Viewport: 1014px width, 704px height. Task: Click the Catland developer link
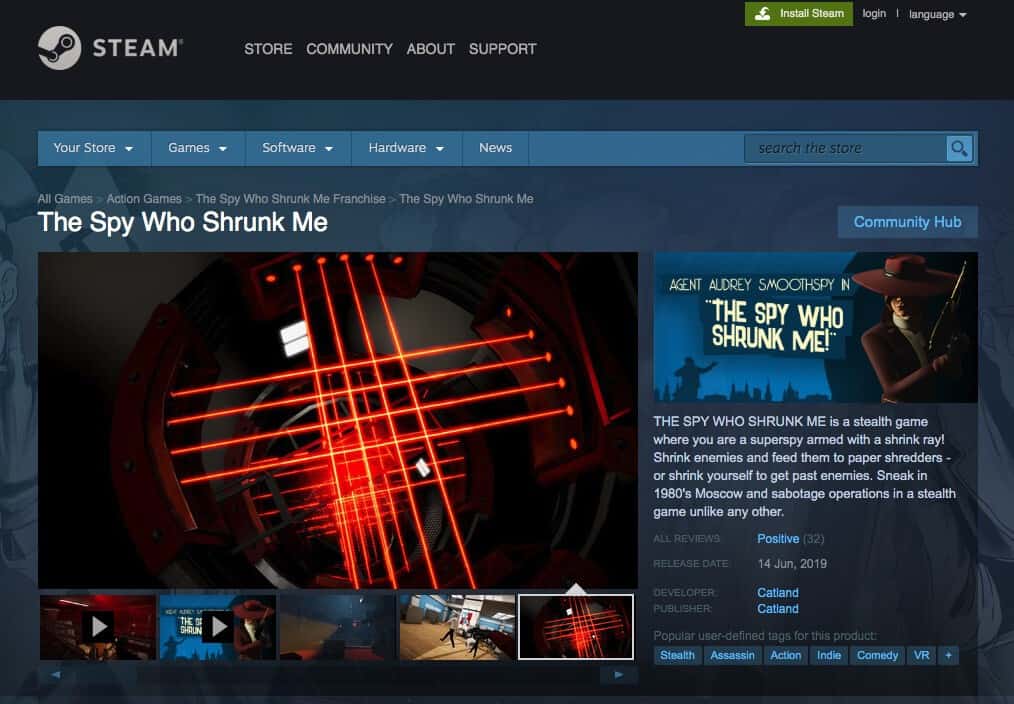coord(778,592)
